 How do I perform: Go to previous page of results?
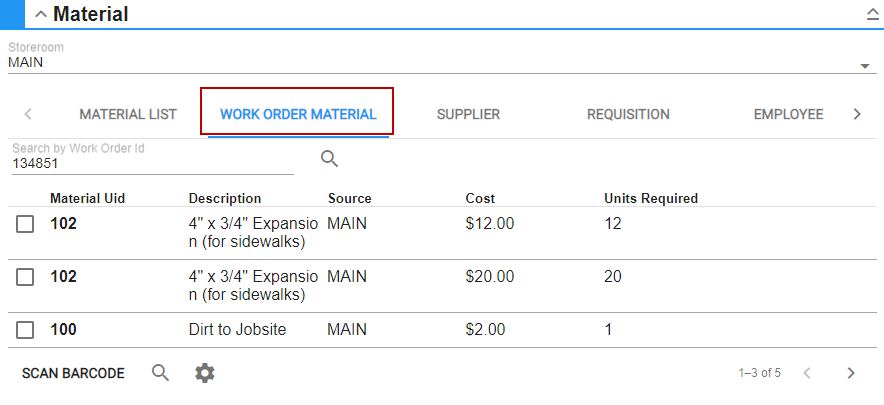point(807,373)
